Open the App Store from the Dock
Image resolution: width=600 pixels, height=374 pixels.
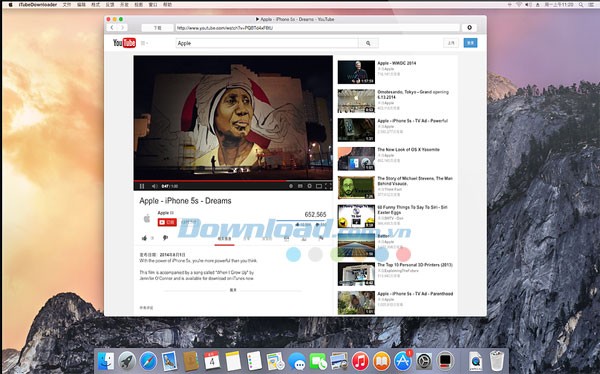403,361
